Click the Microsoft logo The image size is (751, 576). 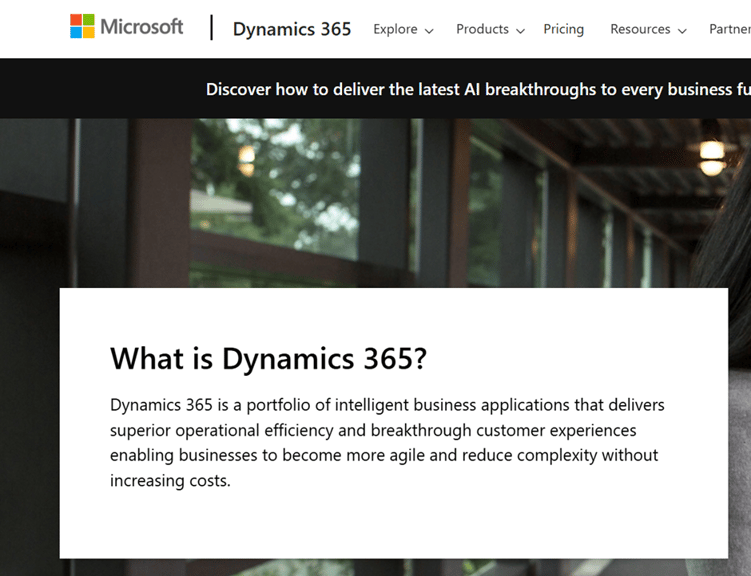pyautogui.click(x=126, y=26)
